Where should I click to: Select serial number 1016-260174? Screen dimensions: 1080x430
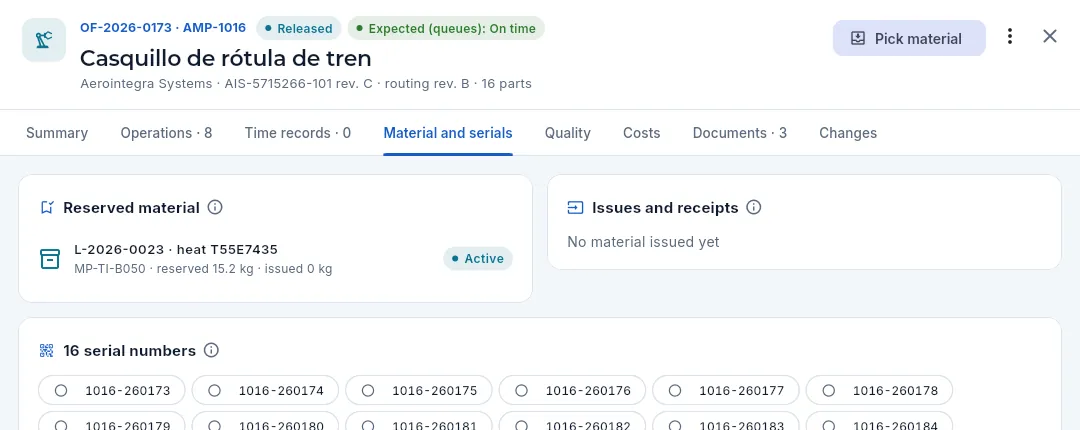click(x=265, y=391)
